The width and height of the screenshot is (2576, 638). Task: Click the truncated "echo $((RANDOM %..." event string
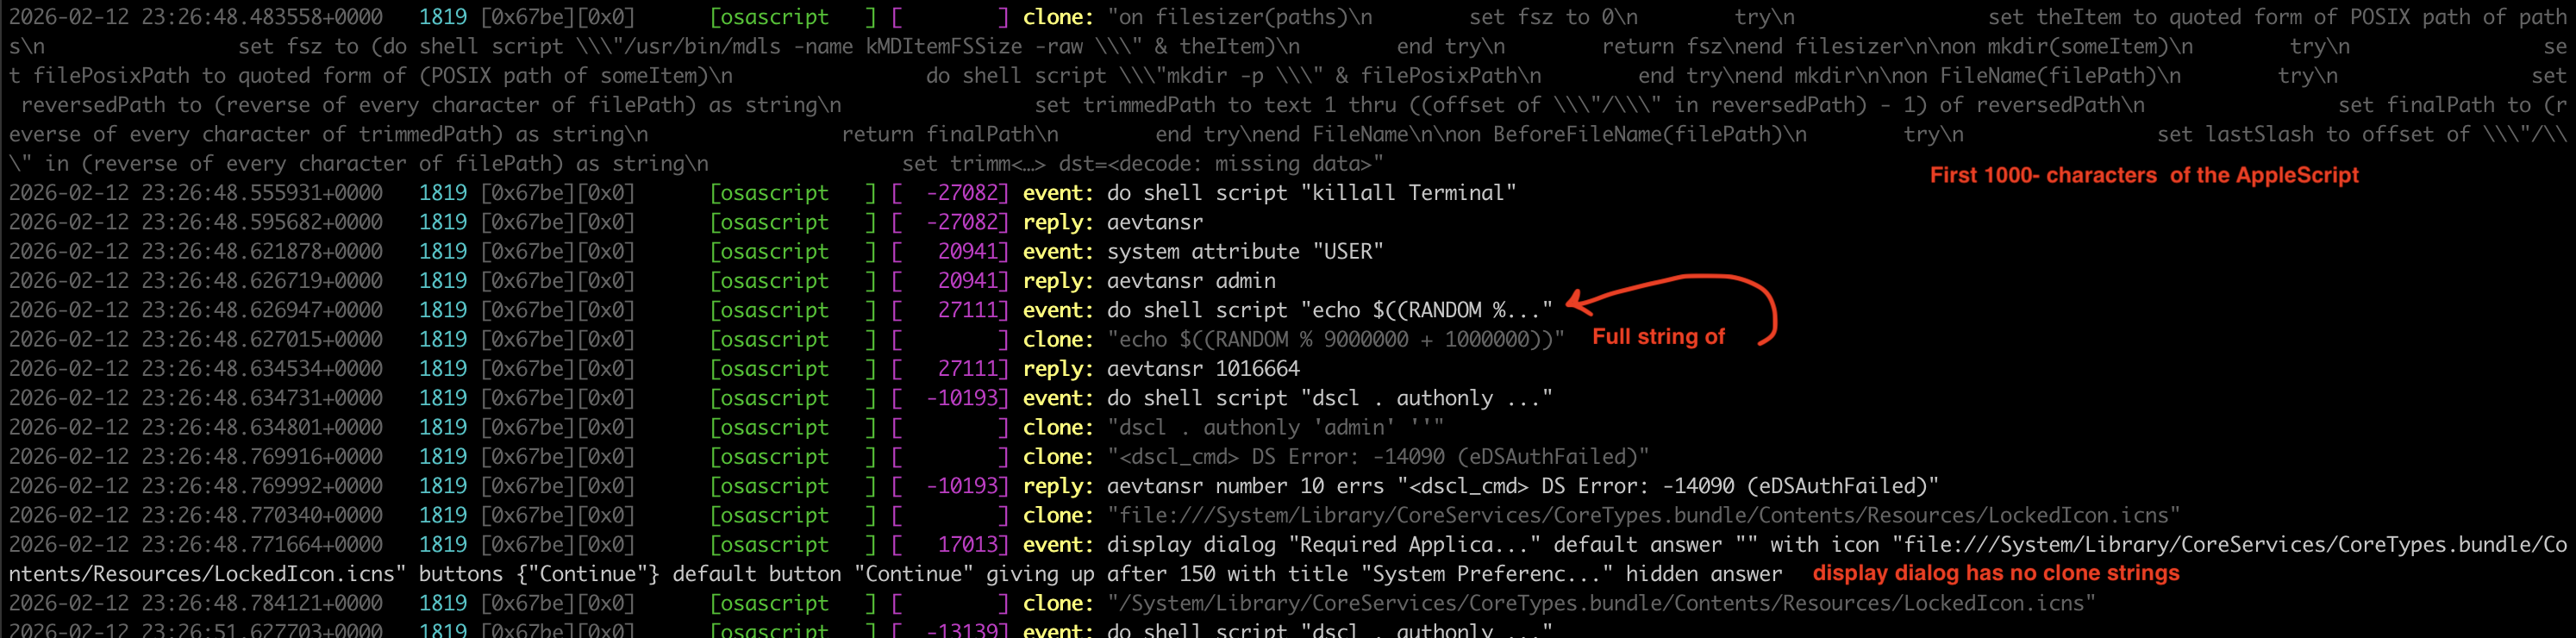1427,310
